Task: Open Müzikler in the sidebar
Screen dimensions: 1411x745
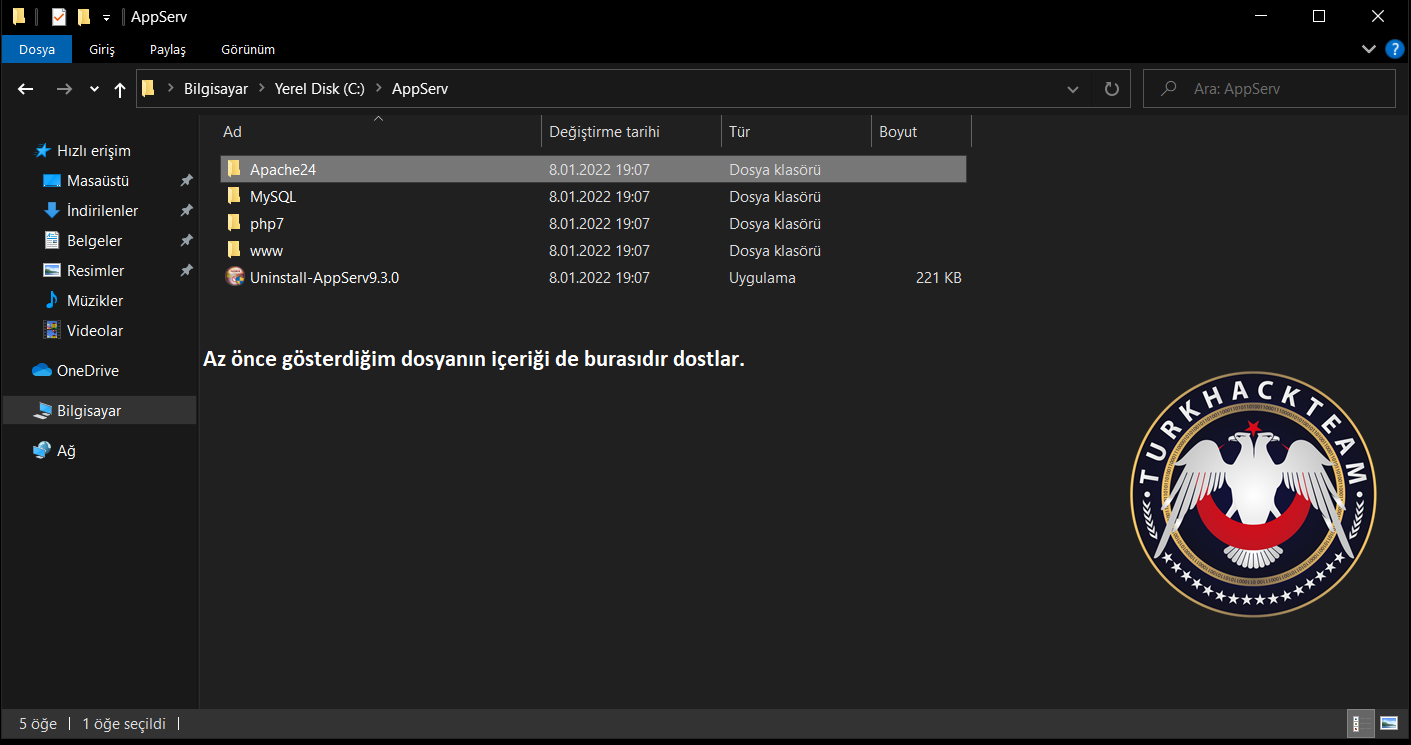Action: [95, 301]
